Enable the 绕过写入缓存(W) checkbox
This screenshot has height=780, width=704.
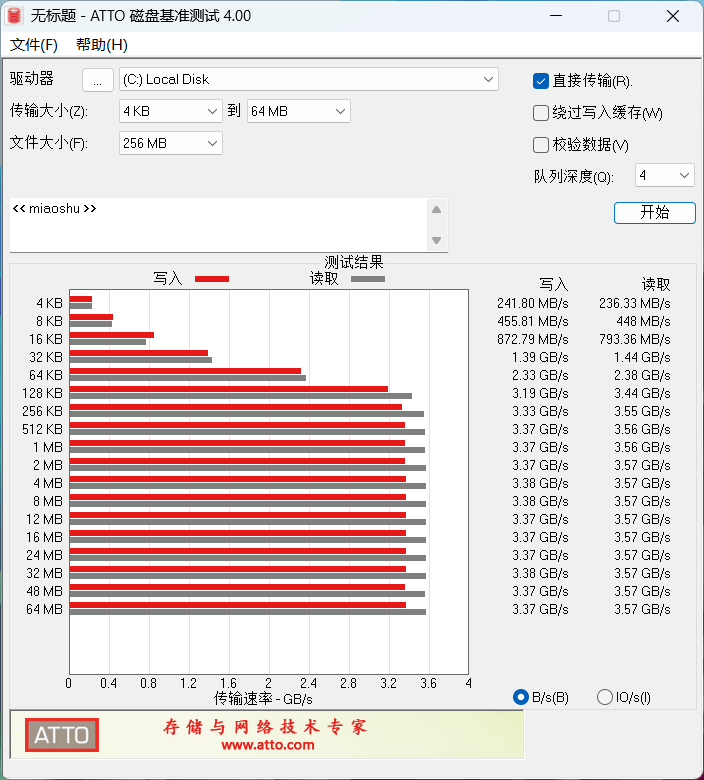(x=541, y=113)
